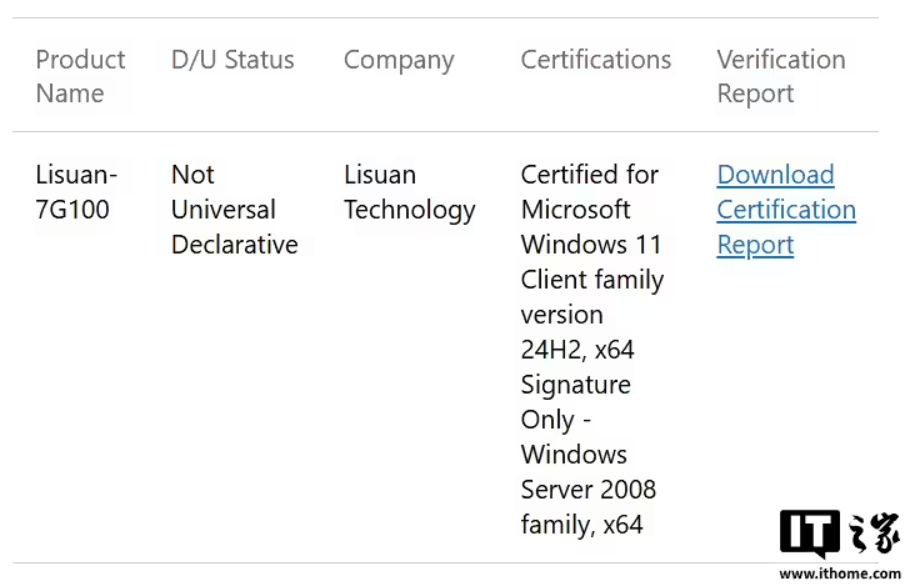Open the Download Certification Report link
910x585 pixels.
pyautogui.click(x=786, y=210)
